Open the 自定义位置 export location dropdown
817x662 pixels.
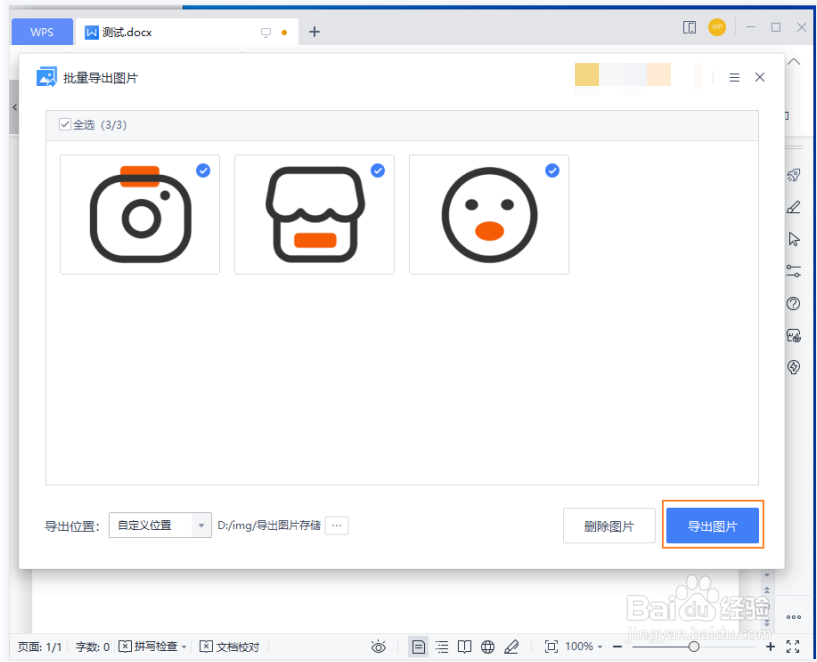160,525
